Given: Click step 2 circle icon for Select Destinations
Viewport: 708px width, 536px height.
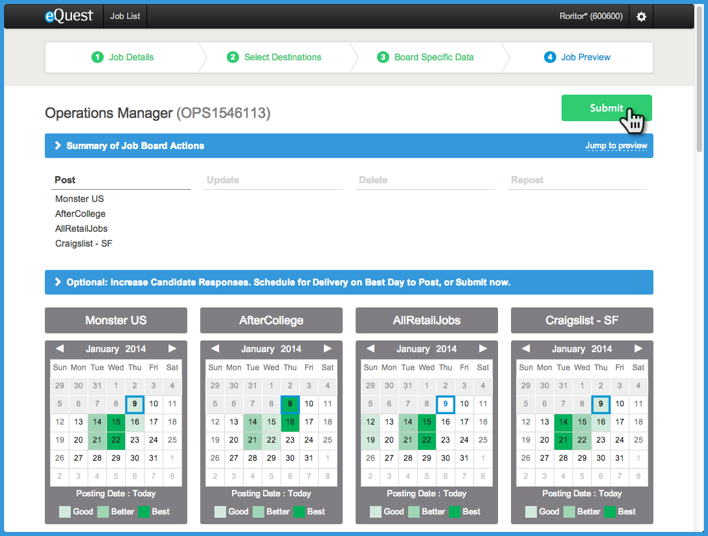Looking at the screenshot, I should click(233, 57).
